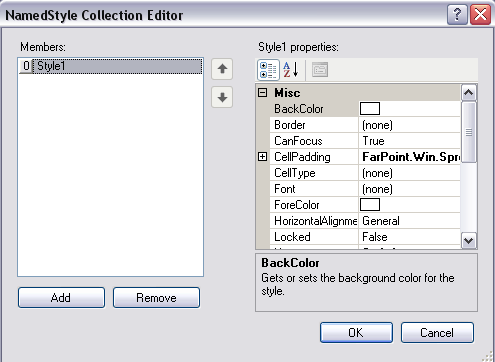The image size is (495, 362).
Task: Select the CellType property label
Action: point(295,173)
